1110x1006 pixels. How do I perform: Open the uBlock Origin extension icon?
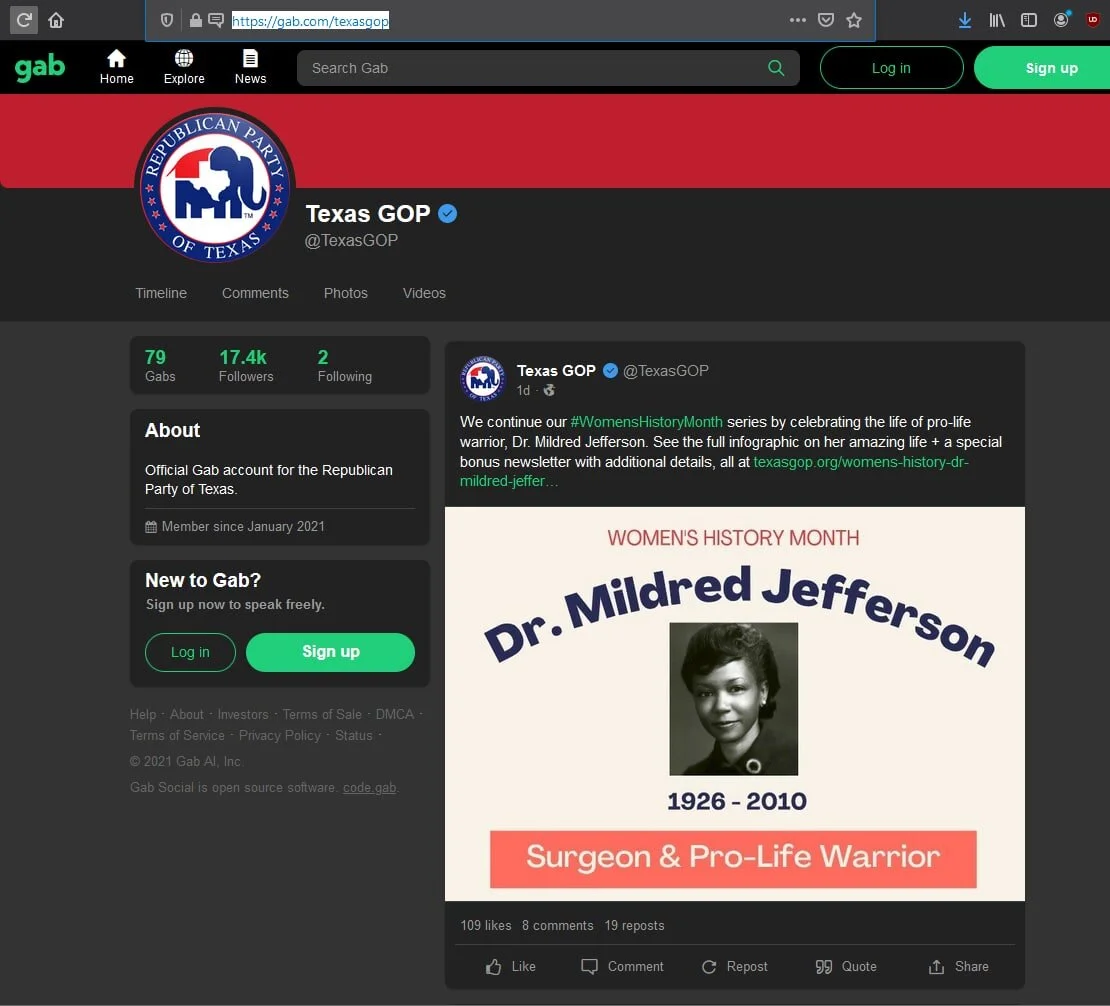tap(1092, 20)
